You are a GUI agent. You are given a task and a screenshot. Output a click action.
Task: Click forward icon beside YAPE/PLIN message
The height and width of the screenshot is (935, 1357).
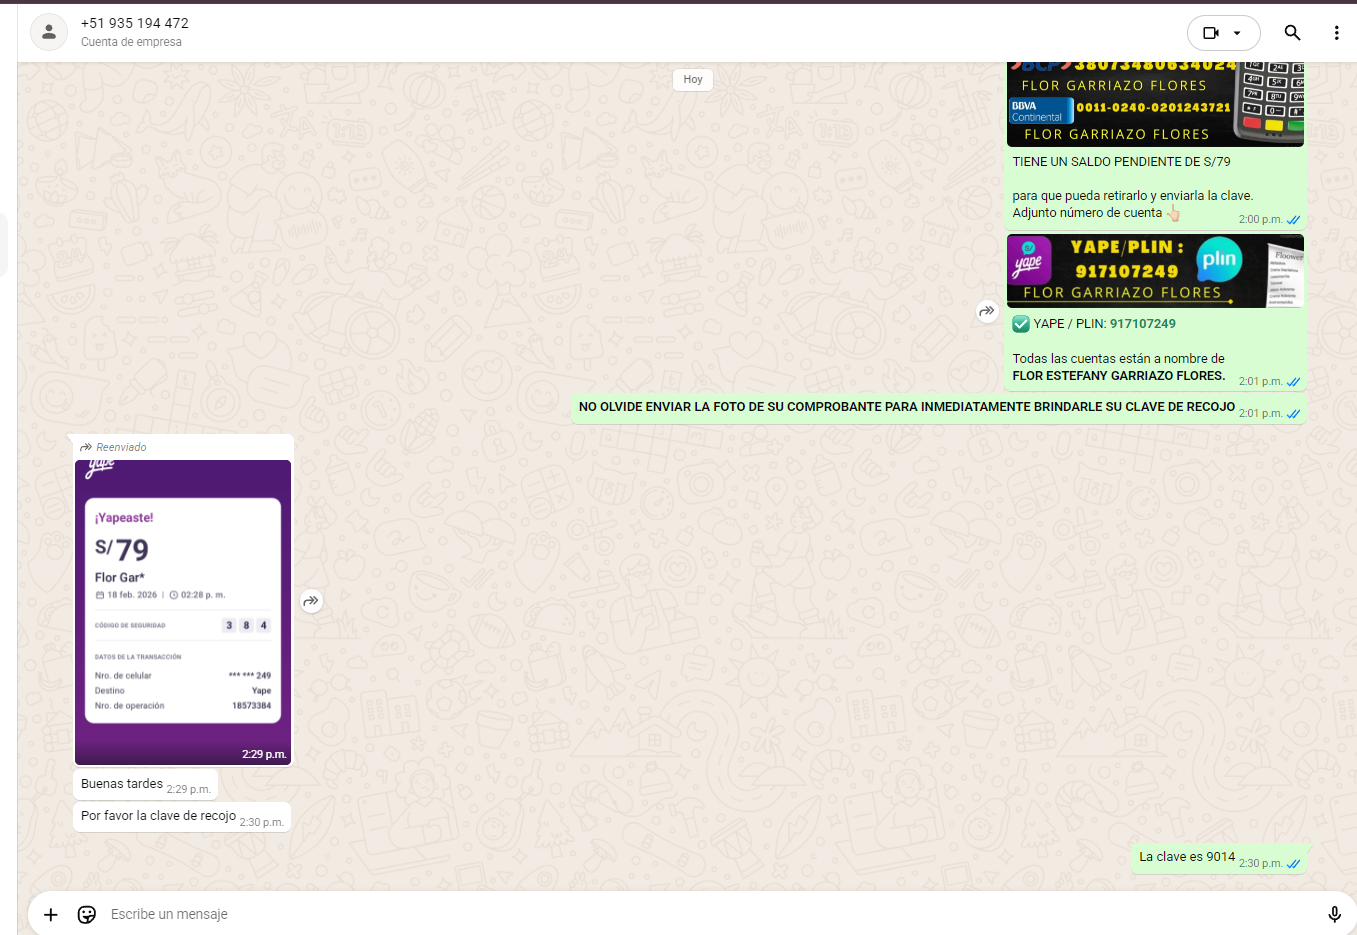(x=987, y=311)
